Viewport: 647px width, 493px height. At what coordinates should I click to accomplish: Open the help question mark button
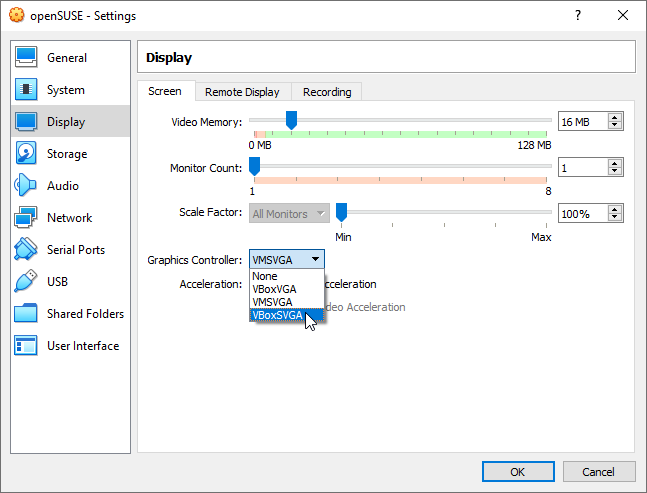point(578,16)
